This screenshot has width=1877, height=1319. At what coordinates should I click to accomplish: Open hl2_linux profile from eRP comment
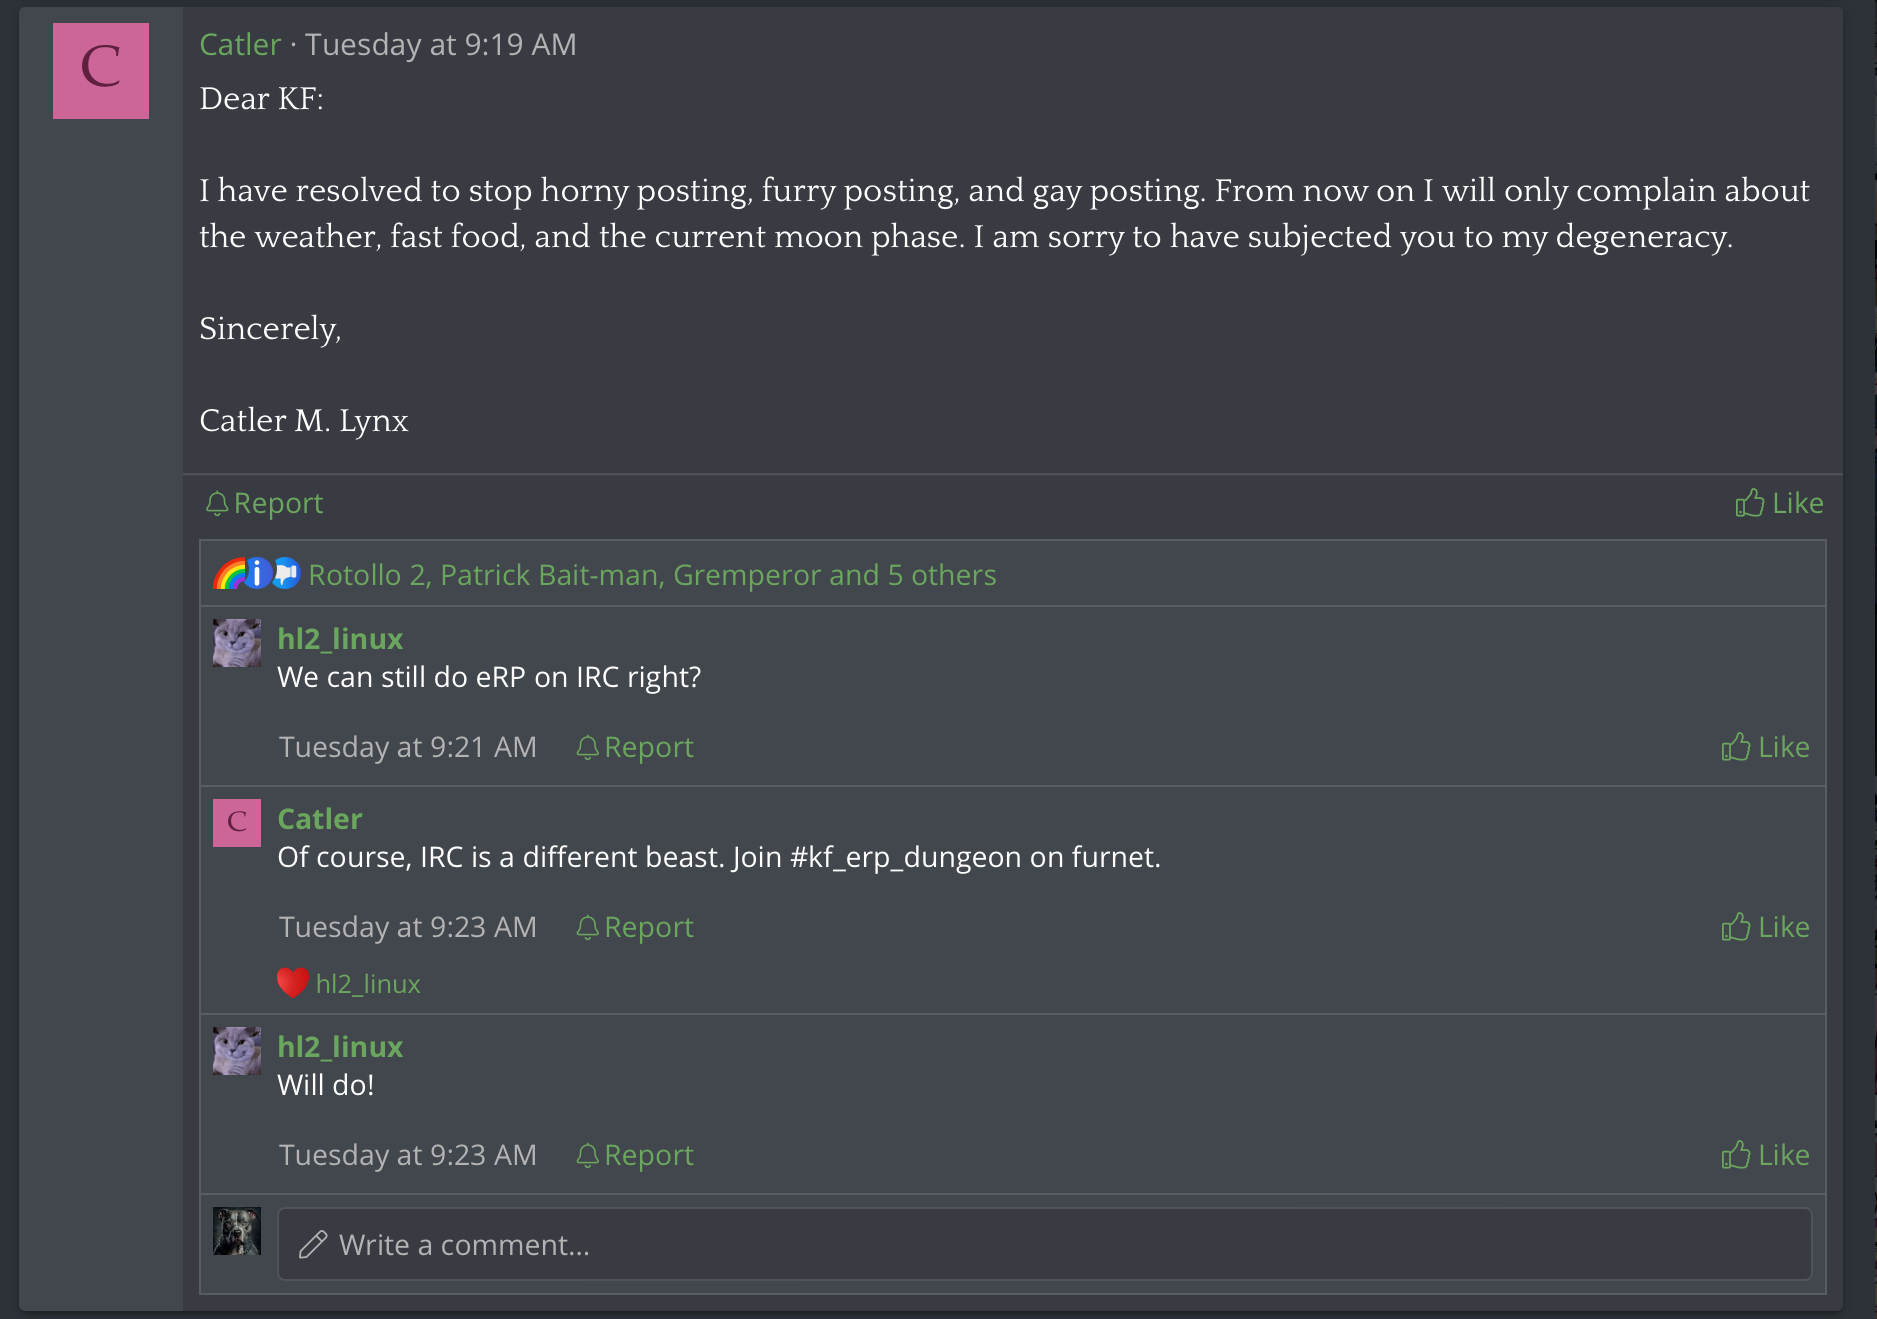(340, 638)
